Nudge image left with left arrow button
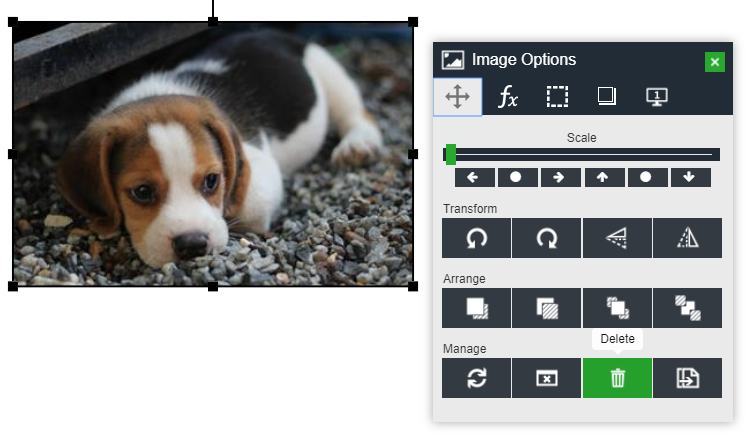This screenshot has height=441, width=750. coord(474,178)
